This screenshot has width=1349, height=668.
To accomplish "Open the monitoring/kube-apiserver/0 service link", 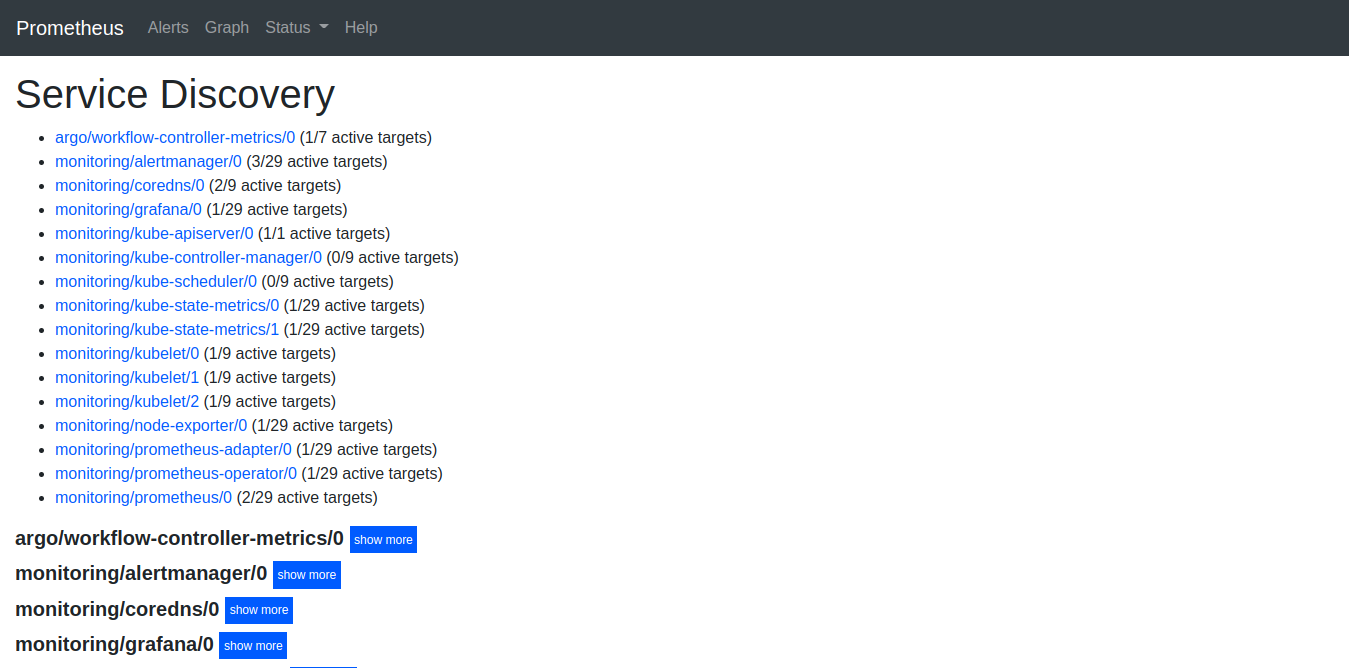I will pos(154,233).
